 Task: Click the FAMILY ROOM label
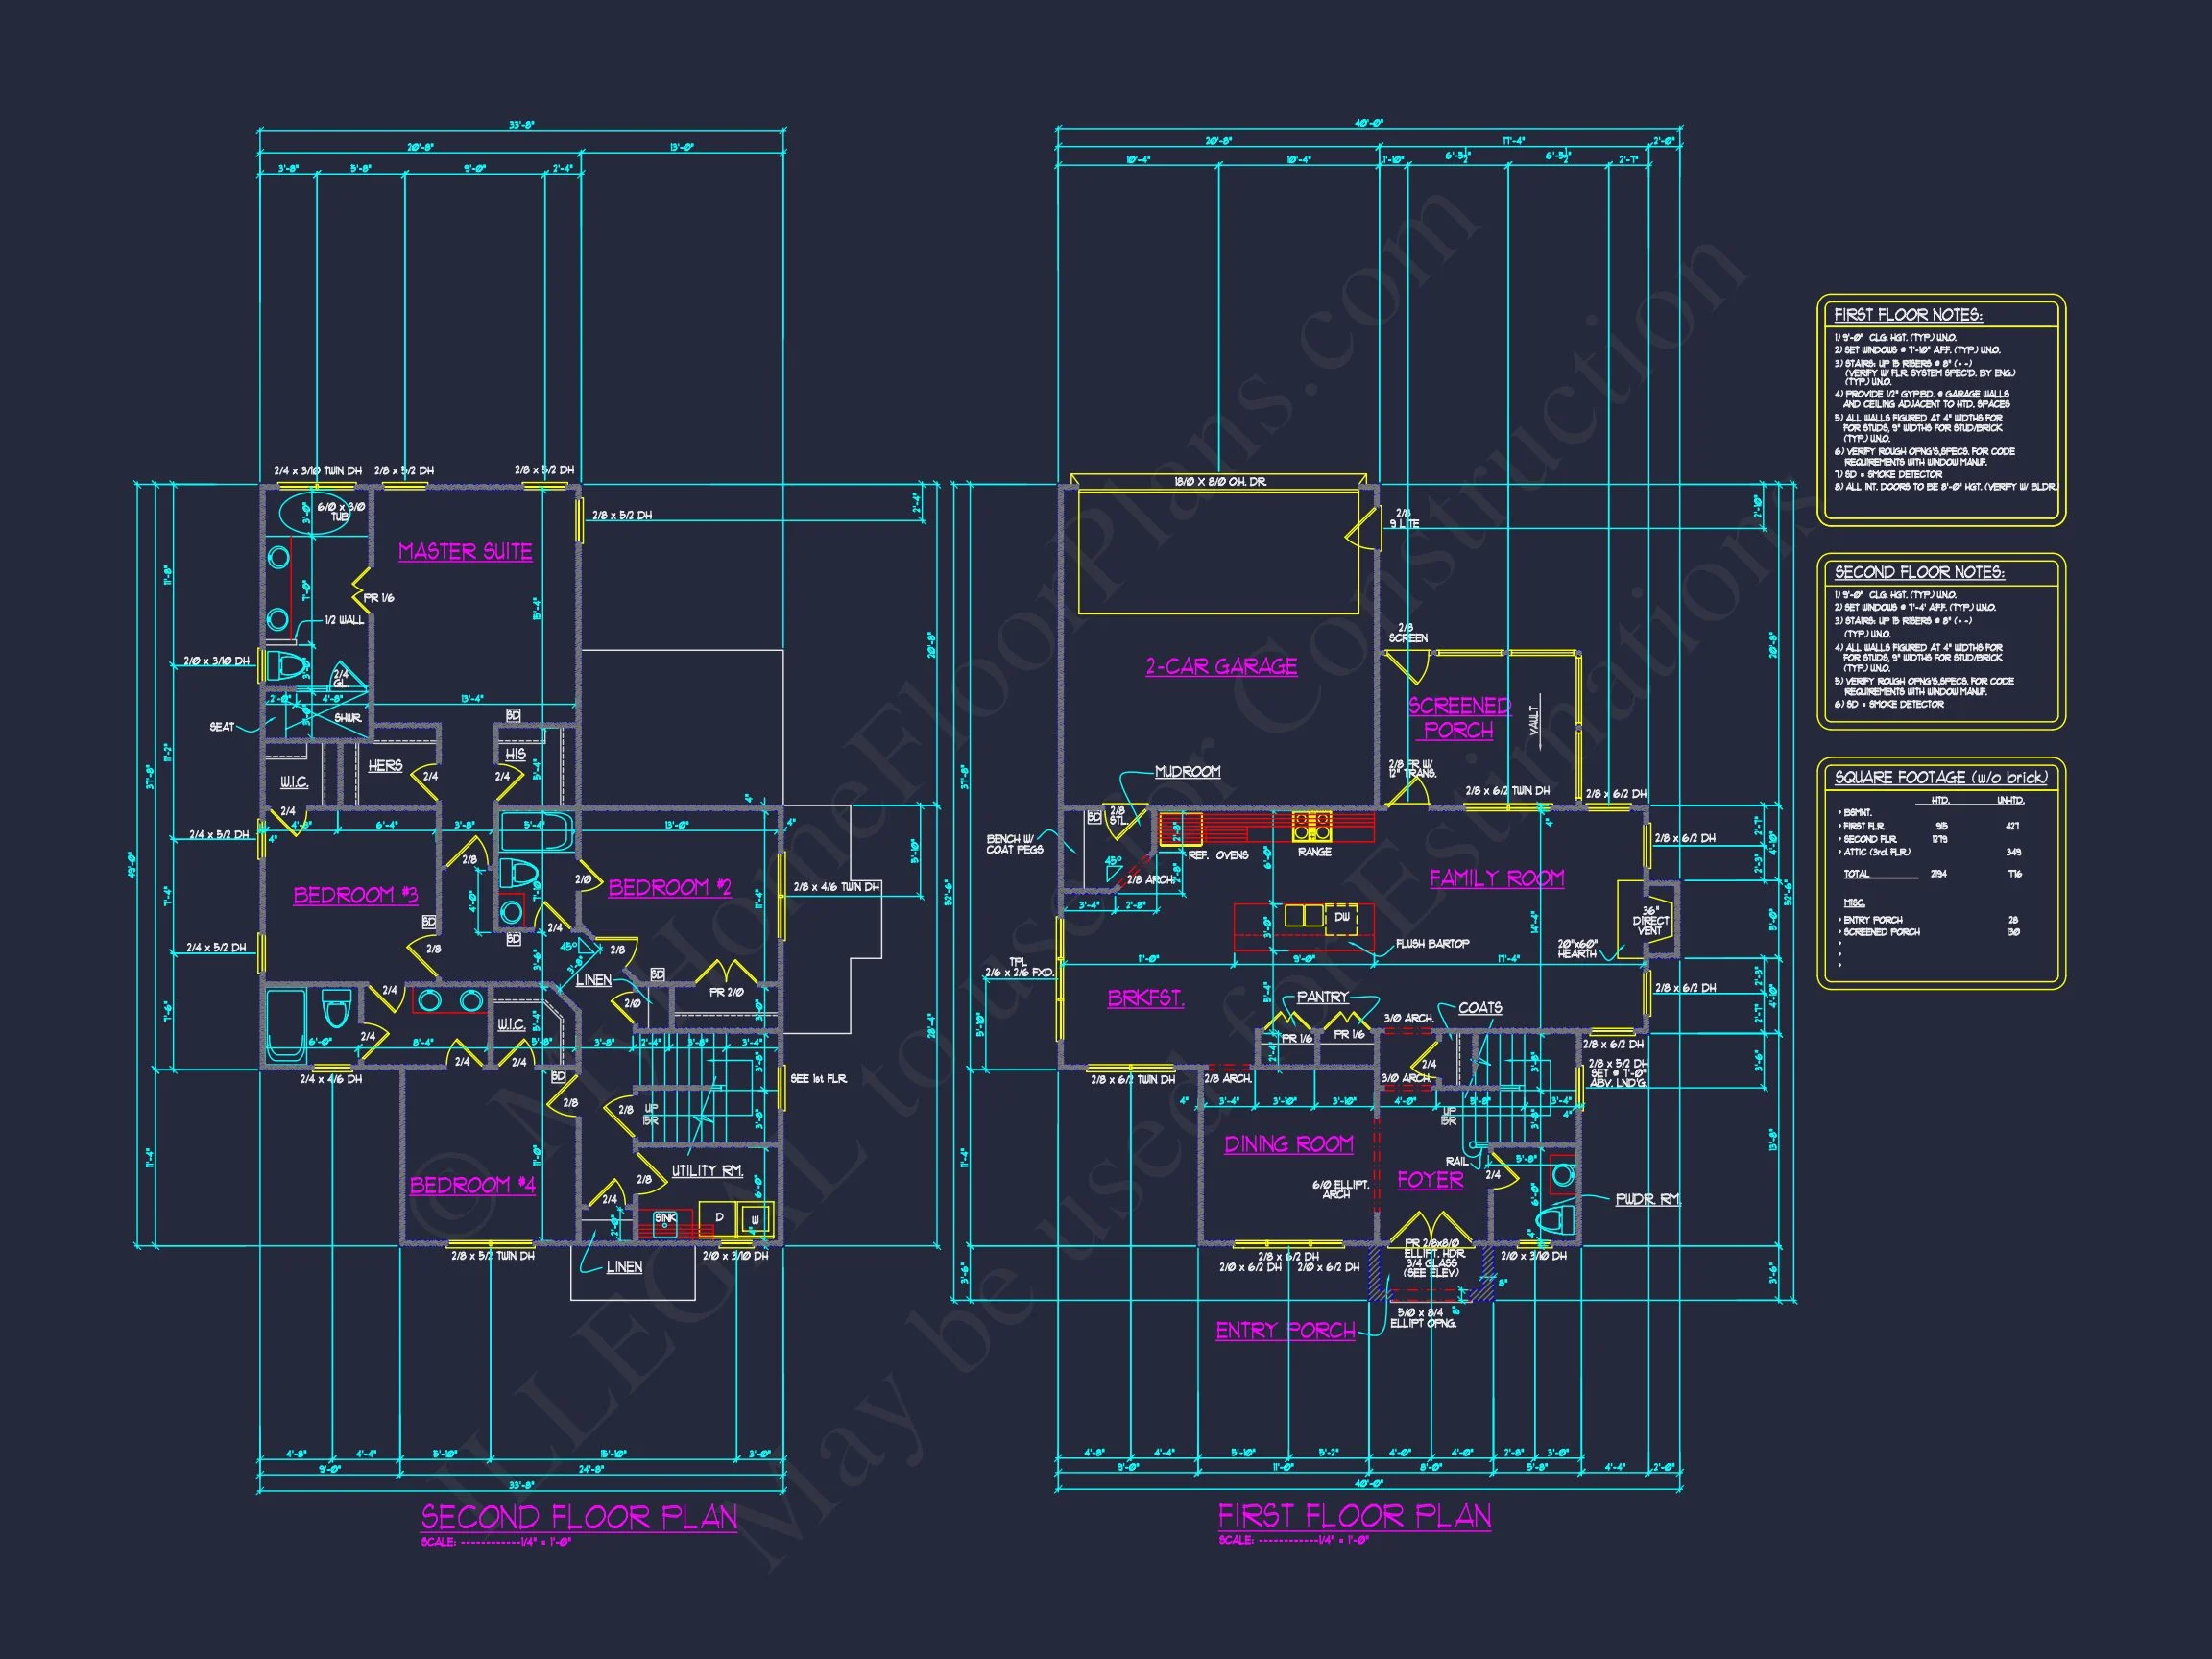[x=1496, y=878]
